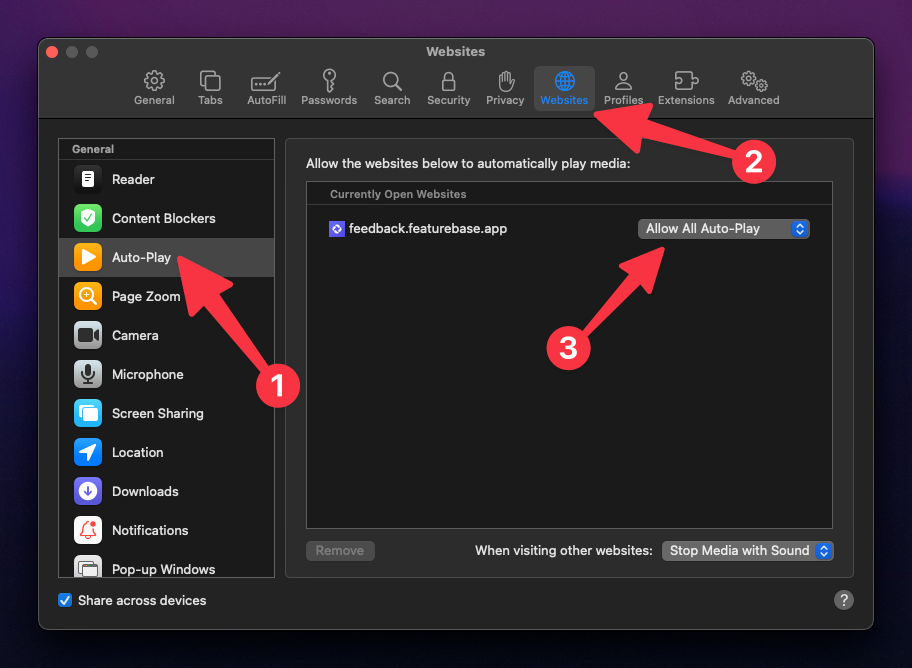Click the green Content Blockers shield icon
The height and width of the screenshot is (668, 912).
click(x=88, y=218)
